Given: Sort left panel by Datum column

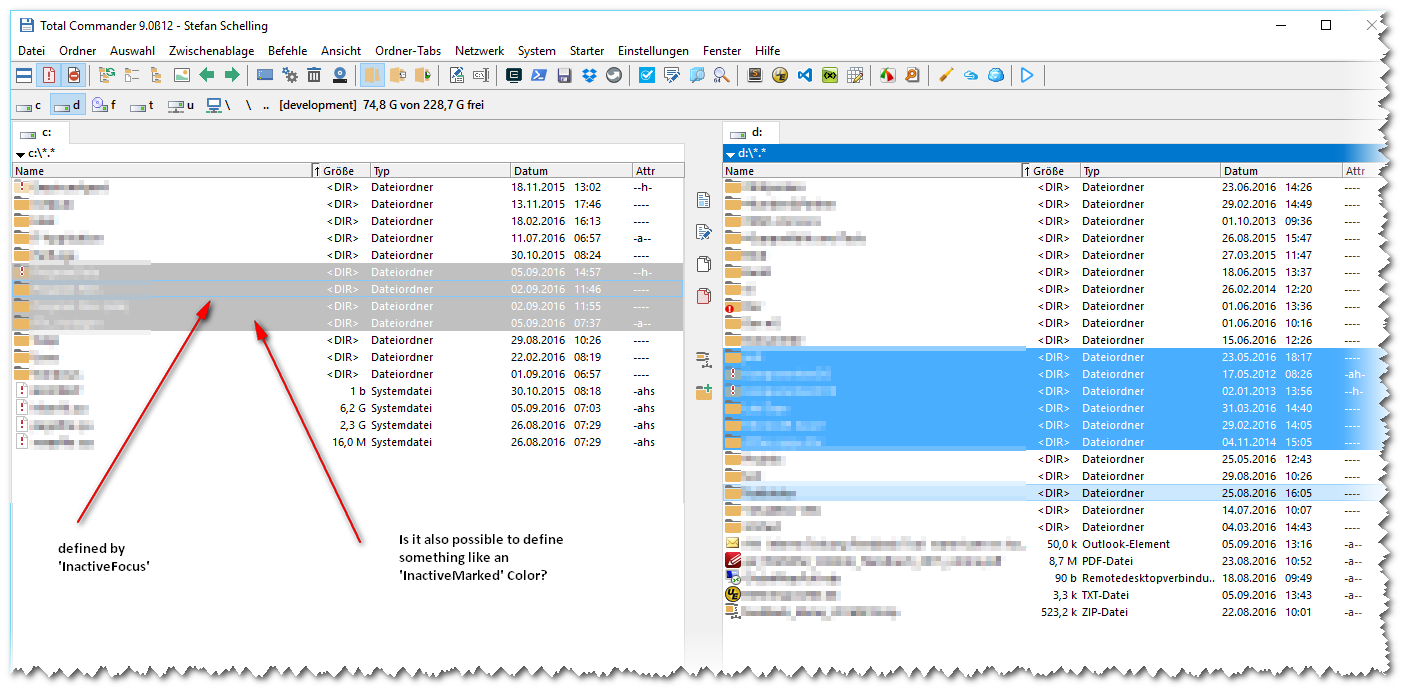Looking at the screenshot, I should 571,171.
